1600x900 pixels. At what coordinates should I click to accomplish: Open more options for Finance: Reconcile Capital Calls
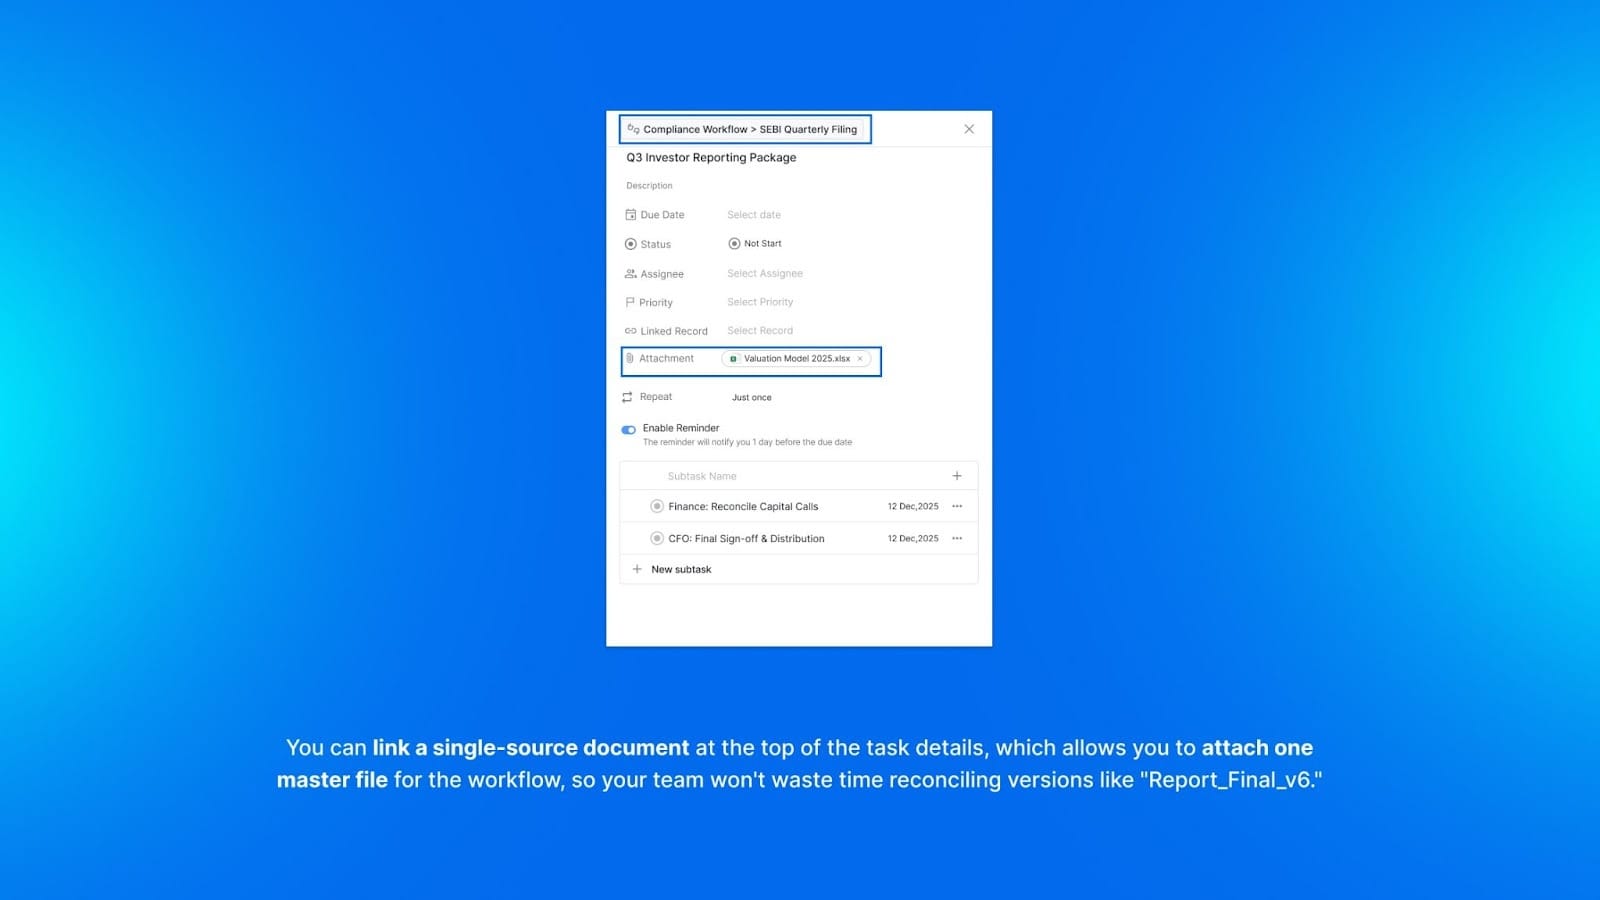957,506
